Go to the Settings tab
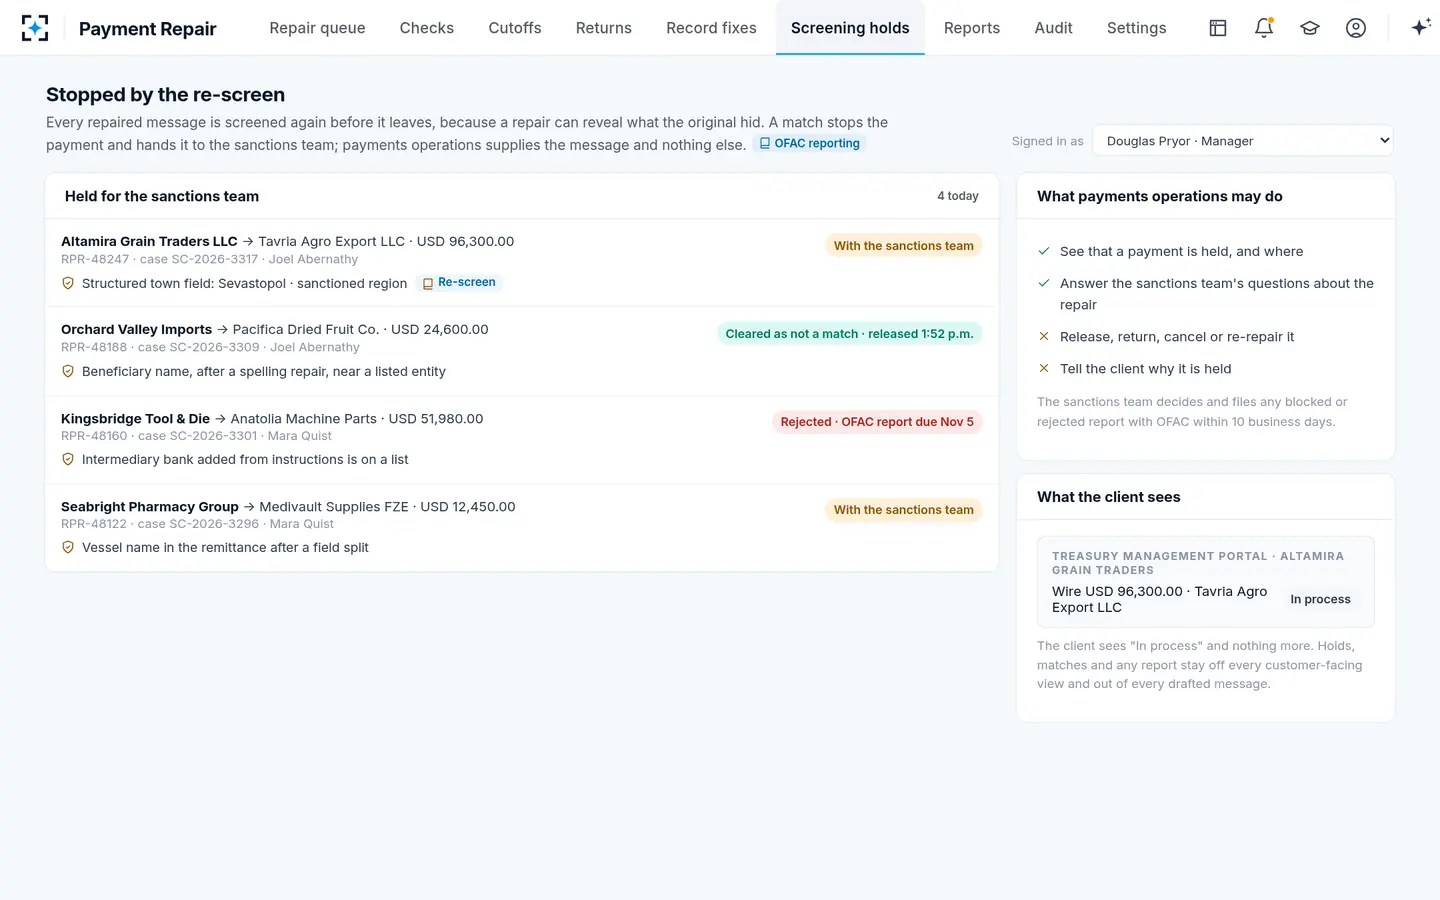 [x=1136, y=28]
